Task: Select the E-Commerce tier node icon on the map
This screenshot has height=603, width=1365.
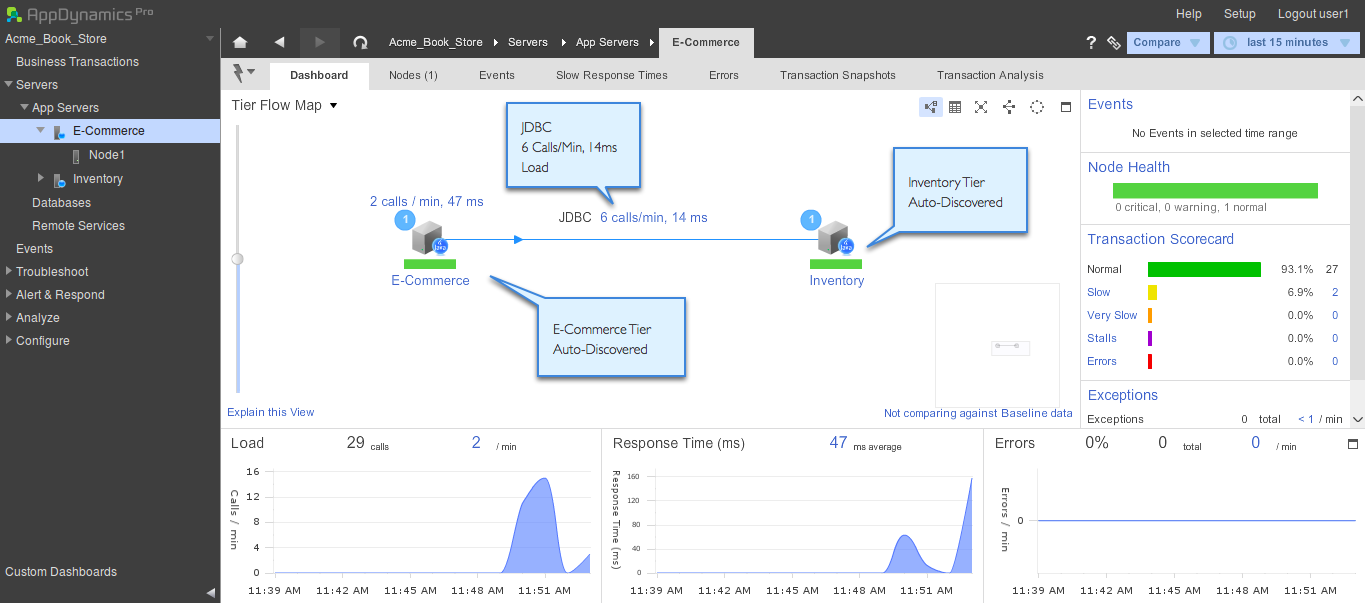Action: pyautogui.click(x=429, y=239)
